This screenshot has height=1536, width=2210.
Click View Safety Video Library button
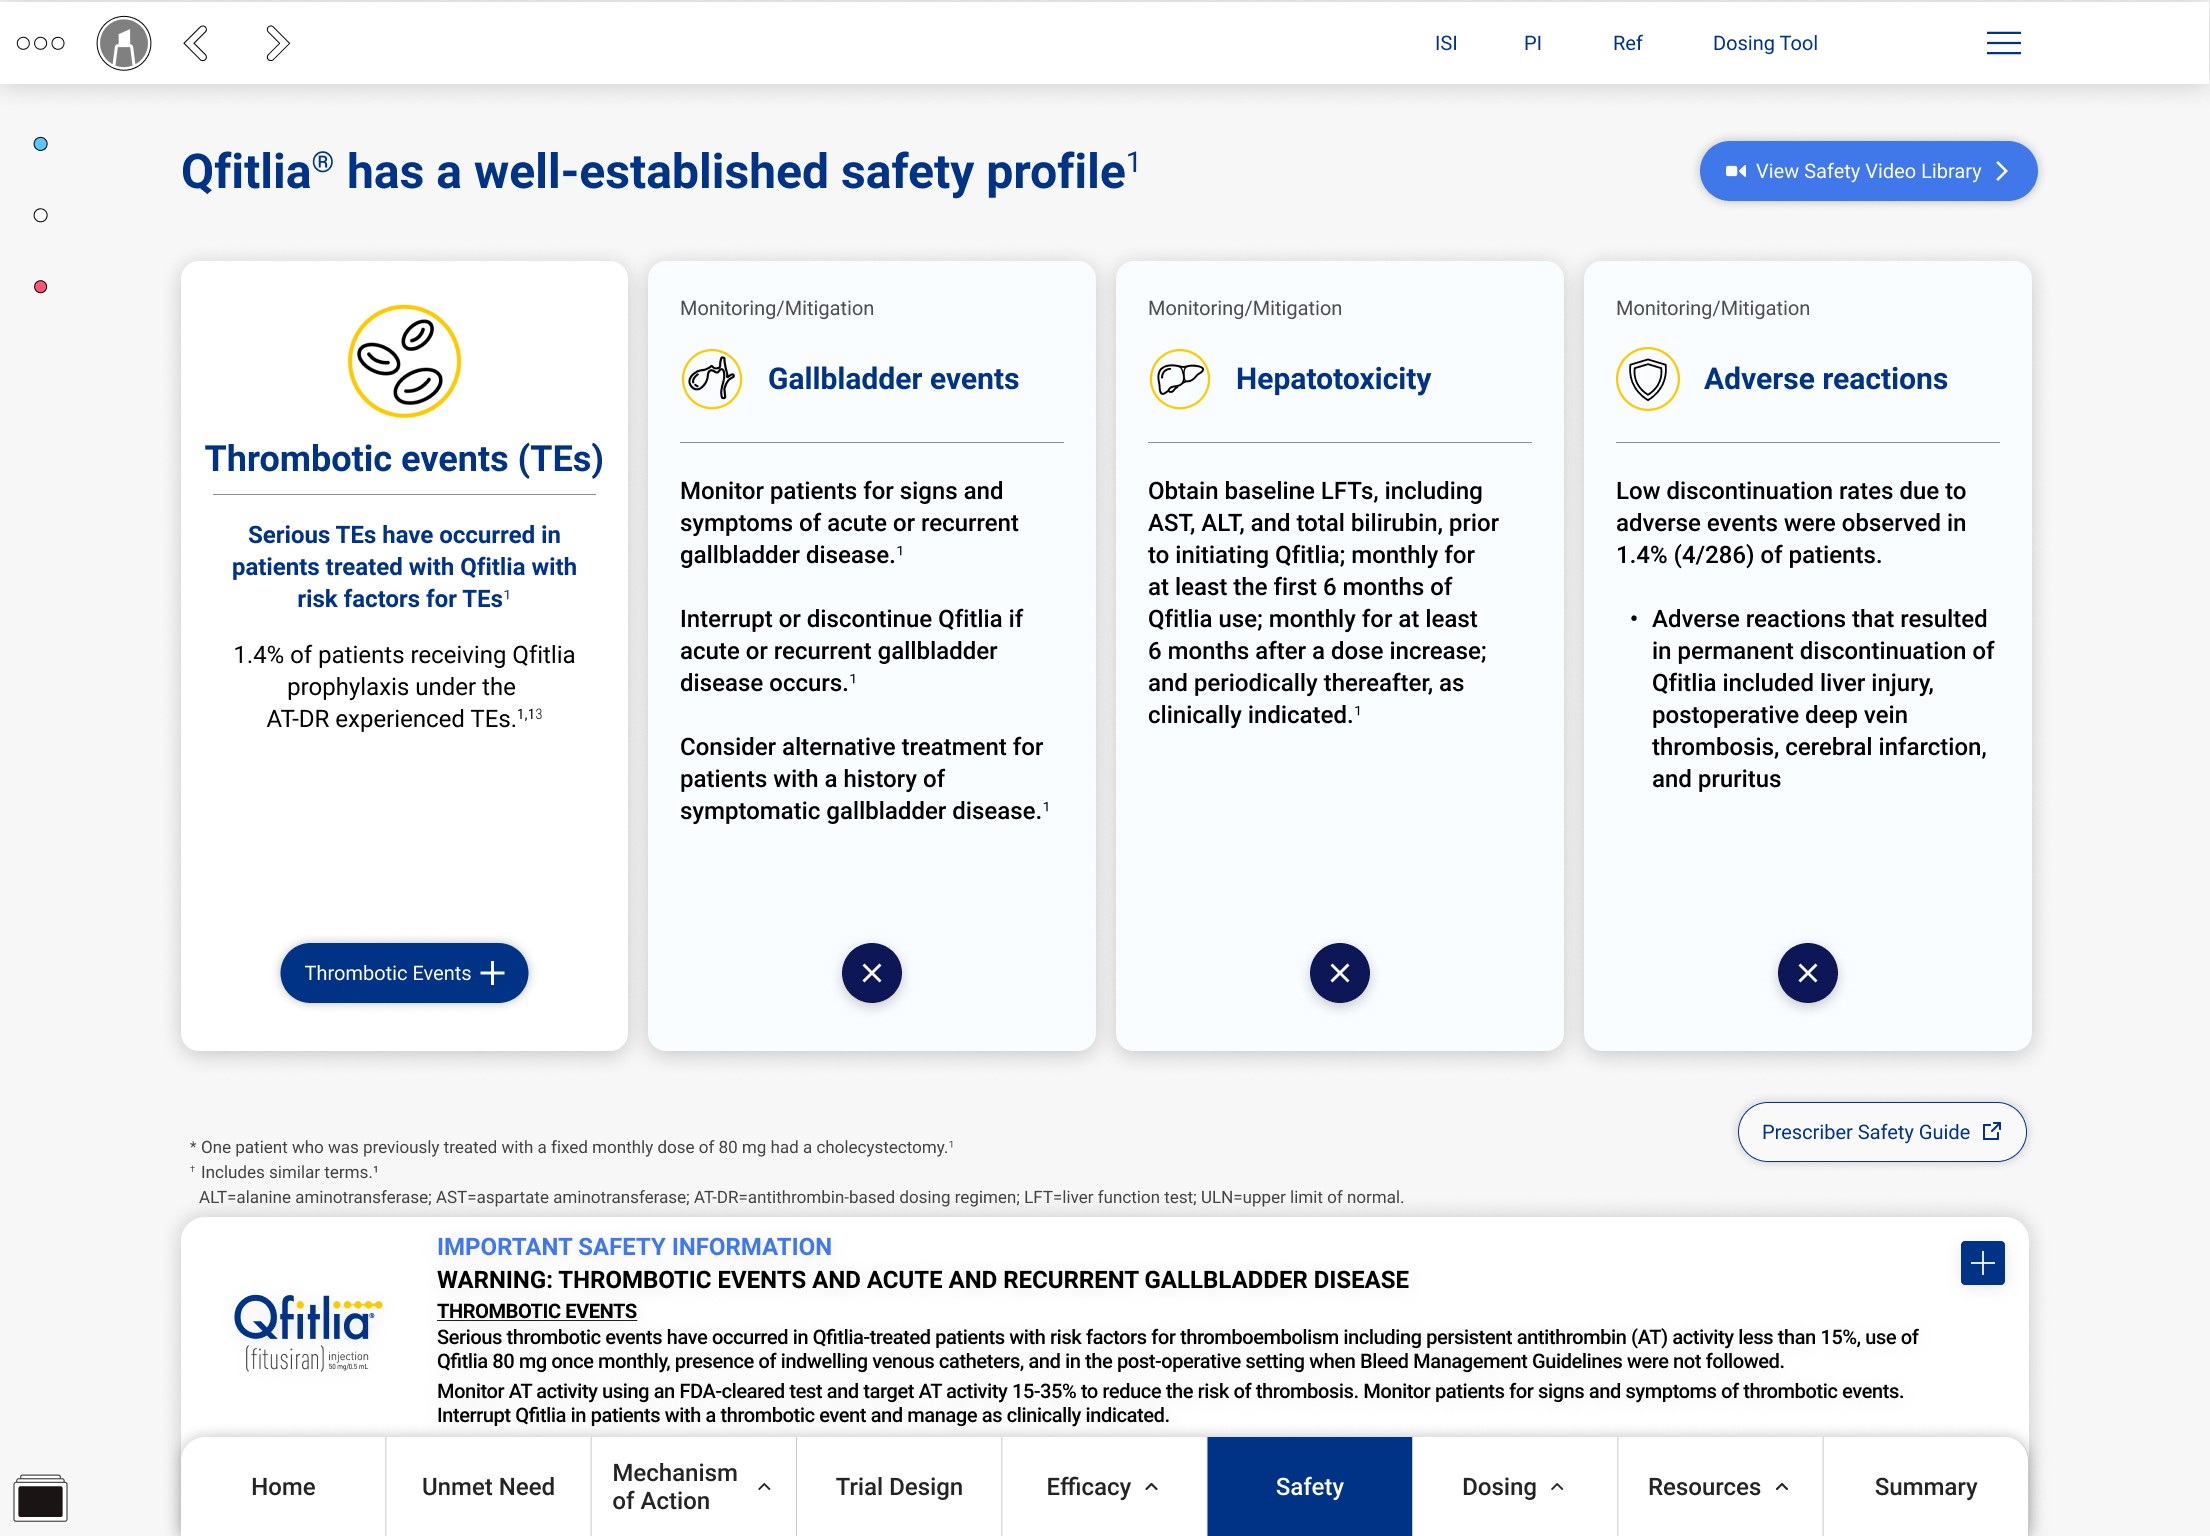tap(1868, 171)
